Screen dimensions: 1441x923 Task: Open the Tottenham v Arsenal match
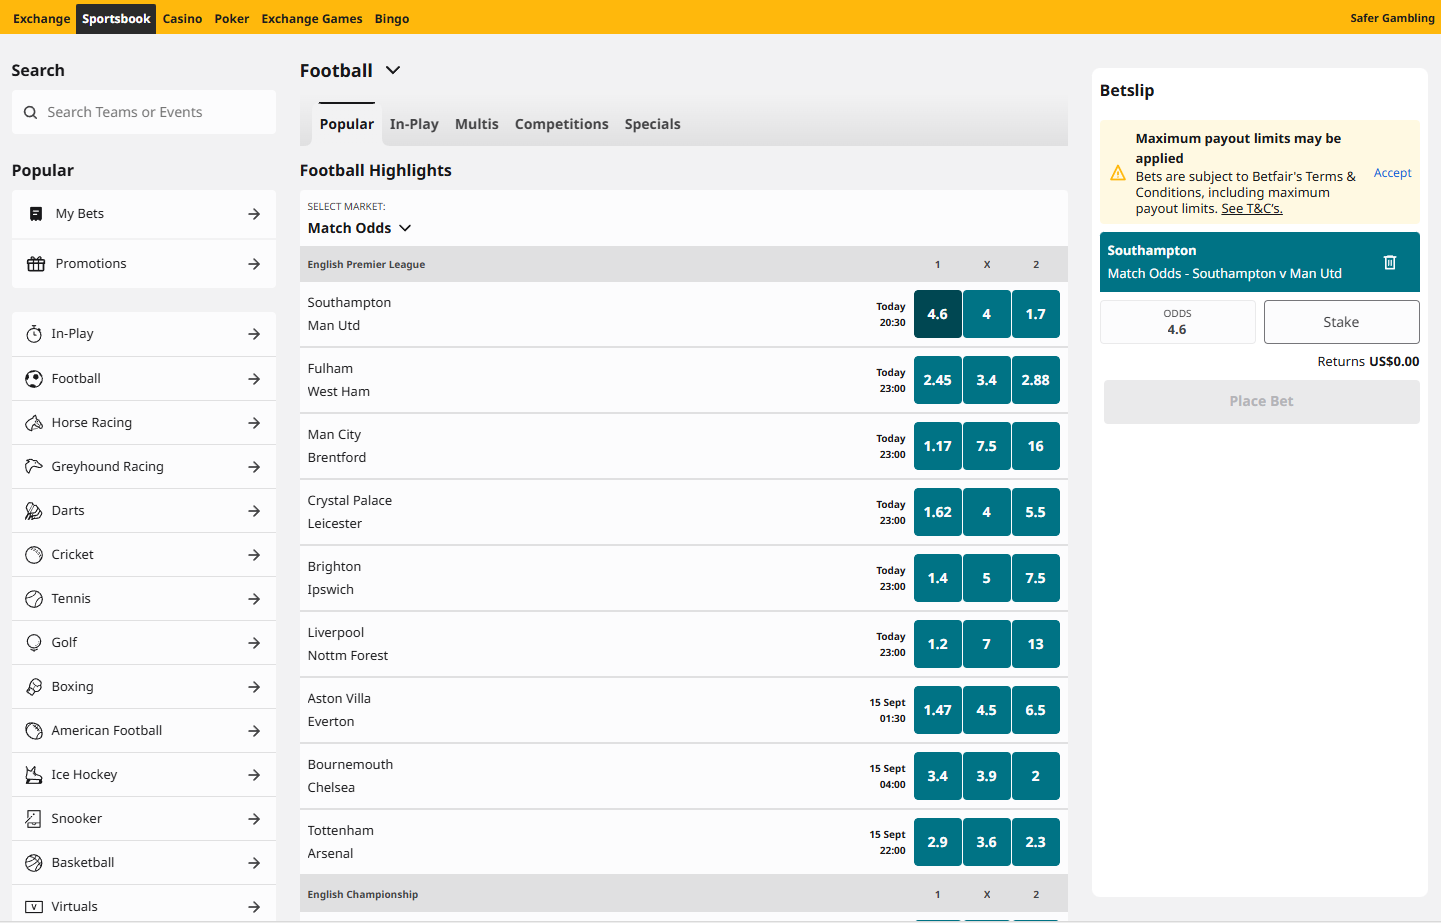[341, 842]
